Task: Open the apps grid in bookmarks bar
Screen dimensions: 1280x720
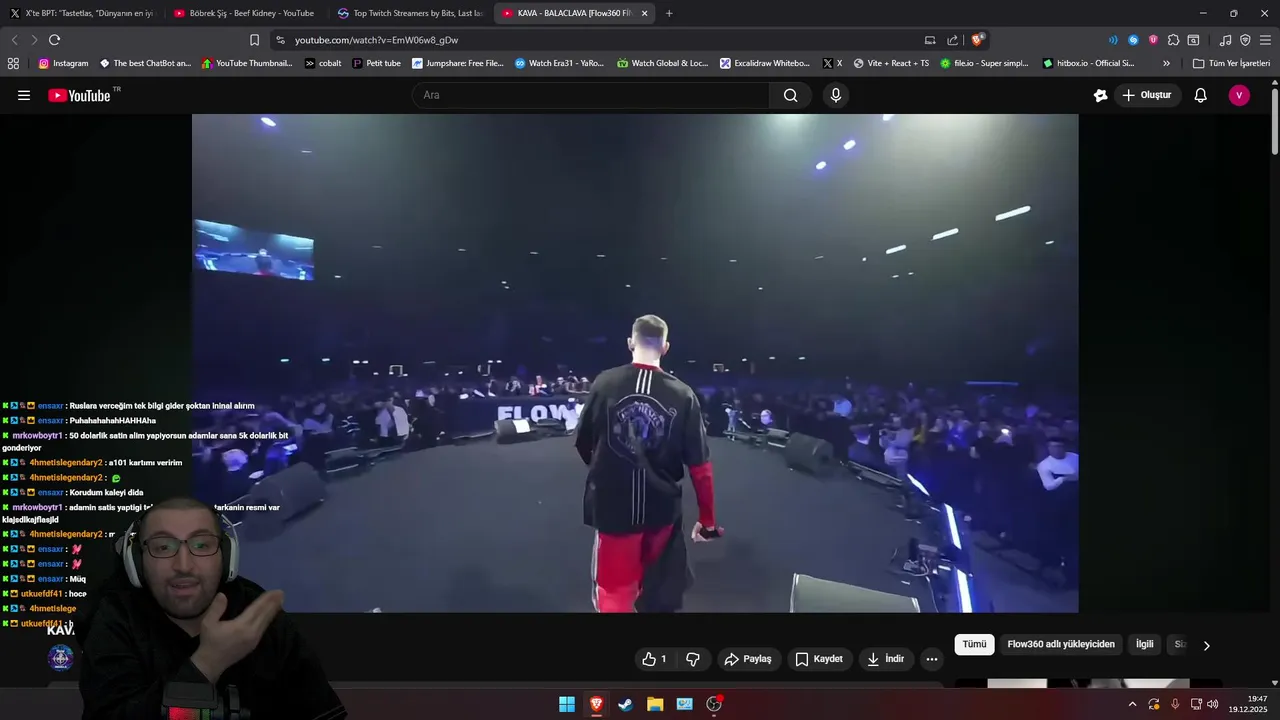Action: pos(13,63)
